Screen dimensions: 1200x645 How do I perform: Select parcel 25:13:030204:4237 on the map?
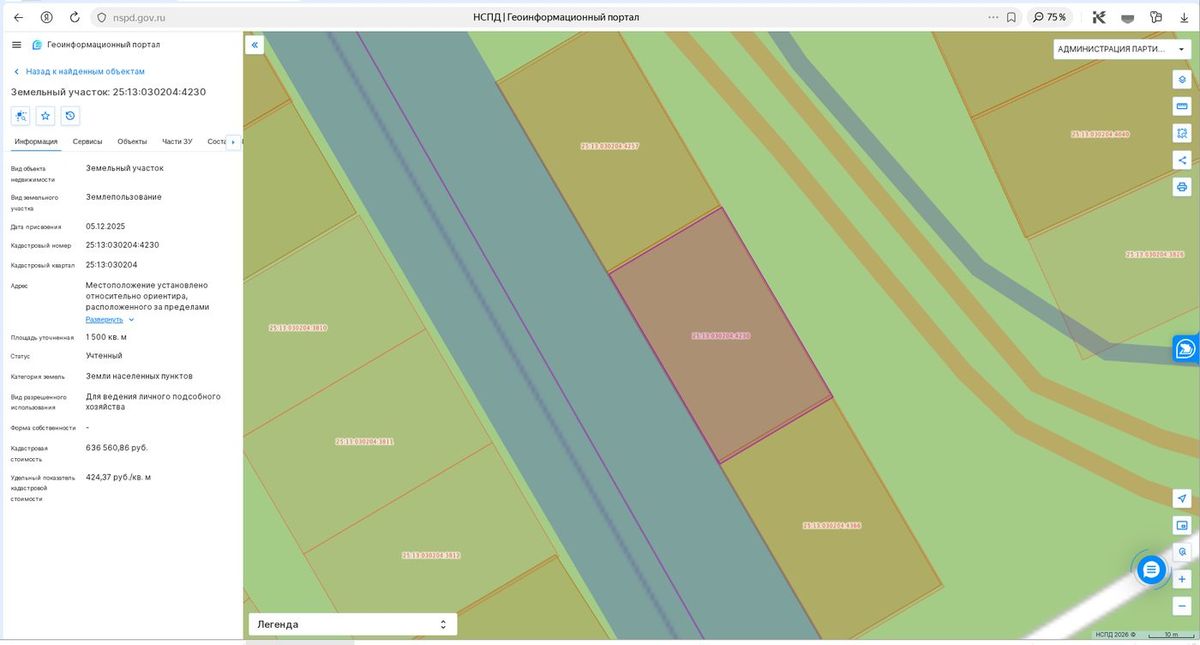pos(609,146)
